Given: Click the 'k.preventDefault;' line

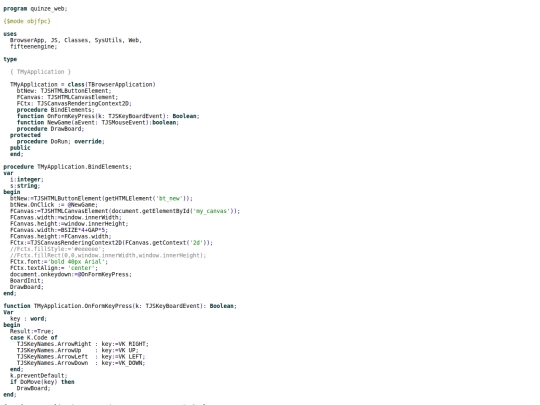Looking at the screenshot, I should (x=39, y=375).
